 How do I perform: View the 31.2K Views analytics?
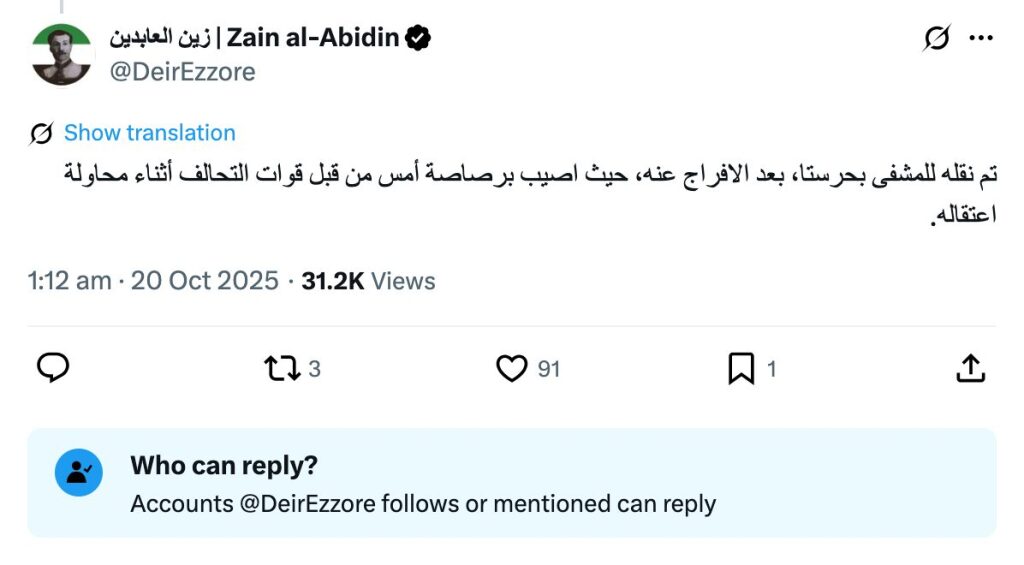[x=368, y=281]
